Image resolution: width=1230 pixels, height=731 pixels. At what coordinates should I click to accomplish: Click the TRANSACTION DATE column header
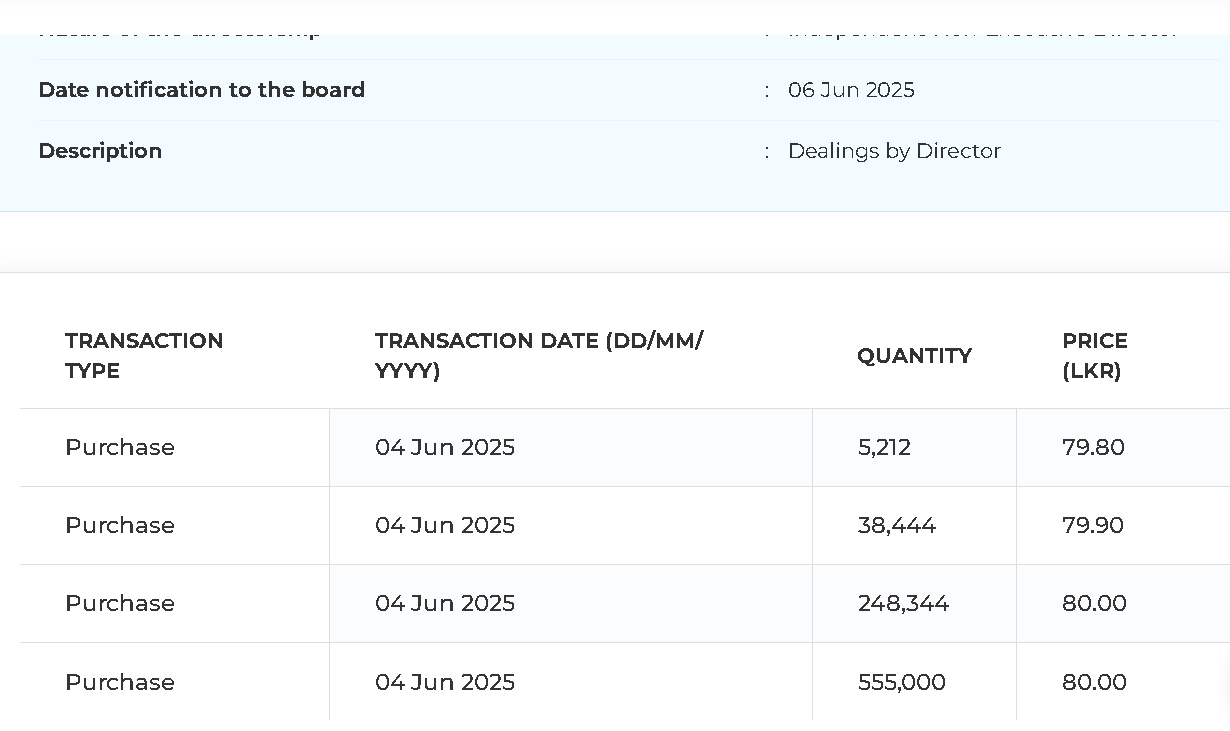click(539, 356)
